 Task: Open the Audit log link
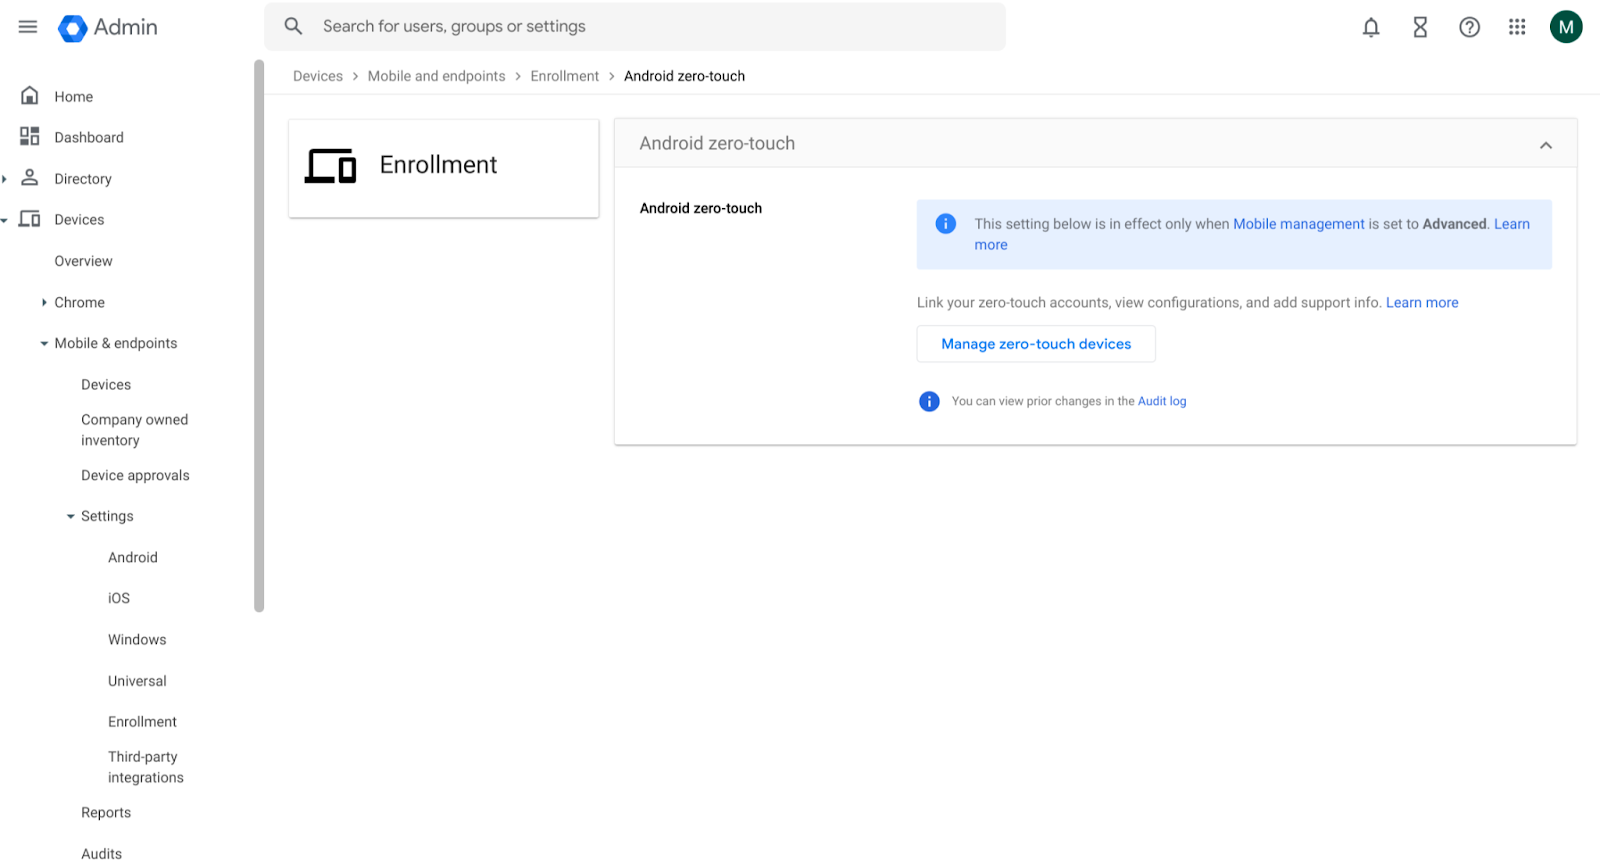1162,401
